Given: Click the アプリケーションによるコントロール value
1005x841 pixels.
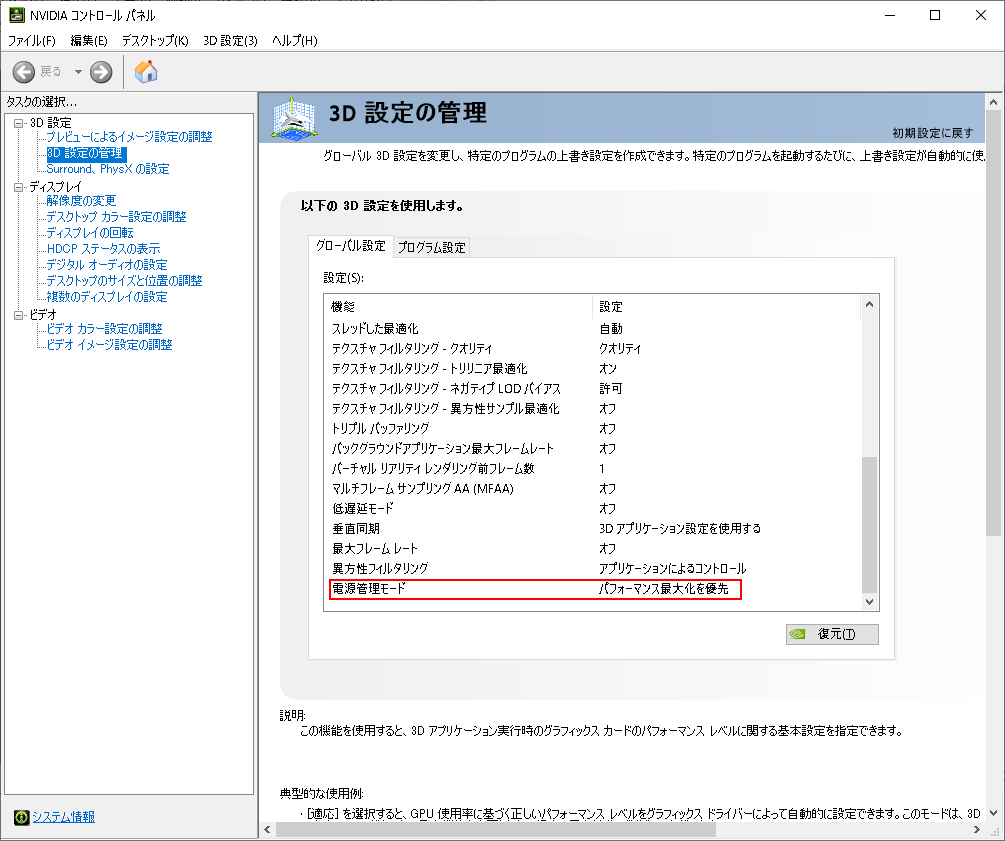Looking at the screenshot, I should point(672,569).
